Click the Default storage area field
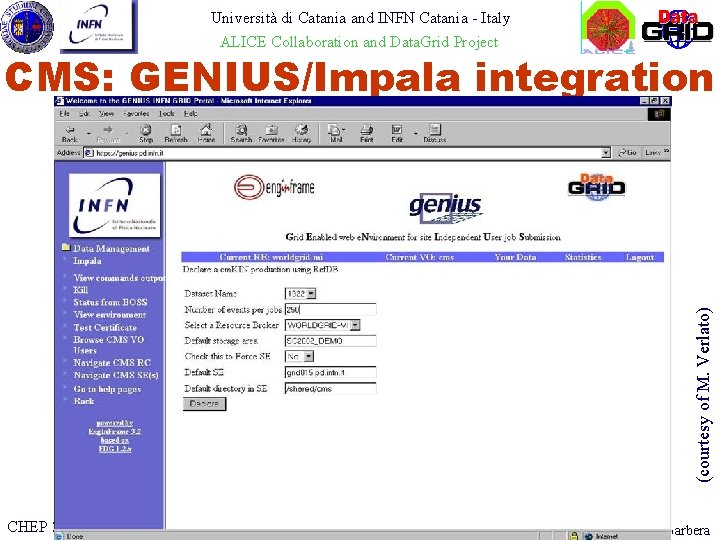This screenshot has width=720, height=540. tap(331, 341)
